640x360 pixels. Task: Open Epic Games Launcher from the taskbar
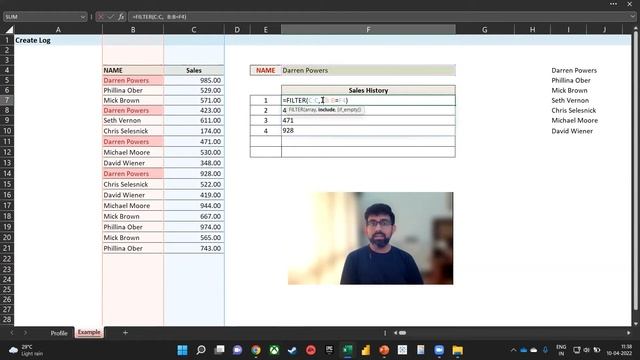[329, 350]
